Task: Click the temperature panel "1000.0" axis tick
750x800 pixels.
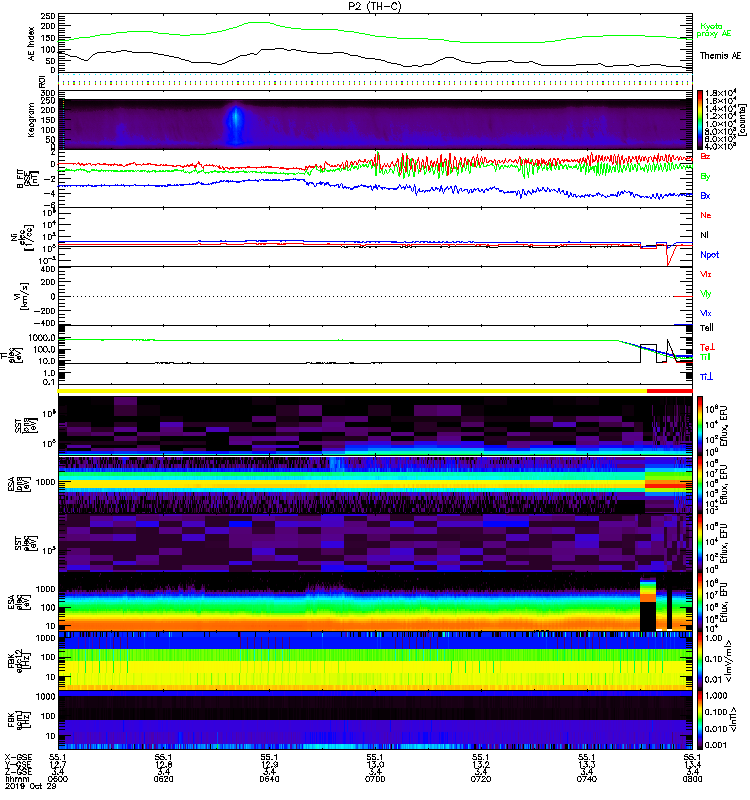Action: pyautogui.click(x=42, y=338)
